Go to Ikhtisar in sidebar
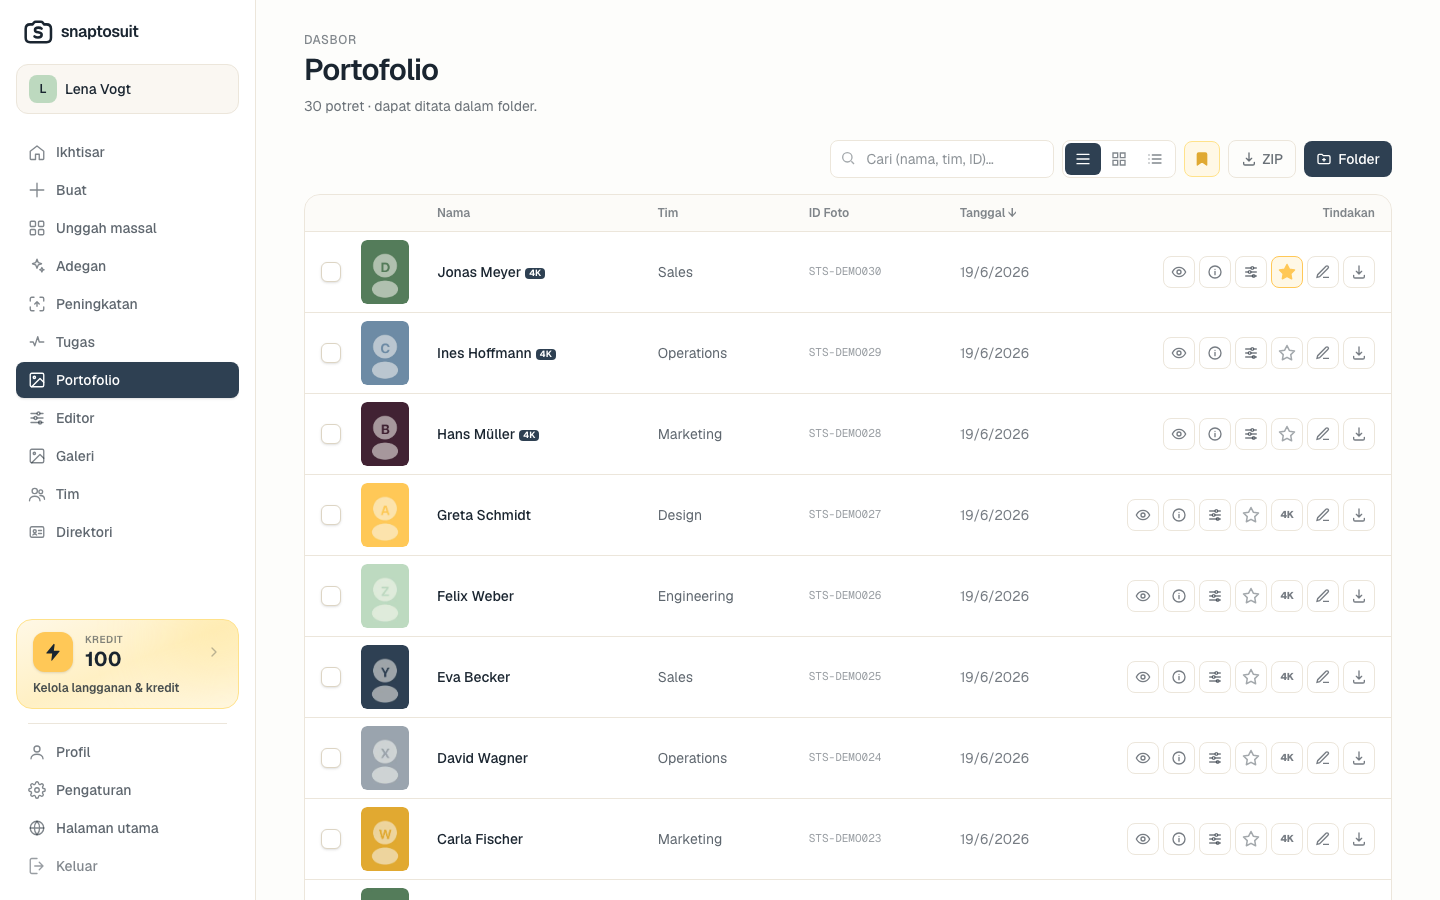The height and width of the screenshot is (900, 1440). [x=127, y=152]
